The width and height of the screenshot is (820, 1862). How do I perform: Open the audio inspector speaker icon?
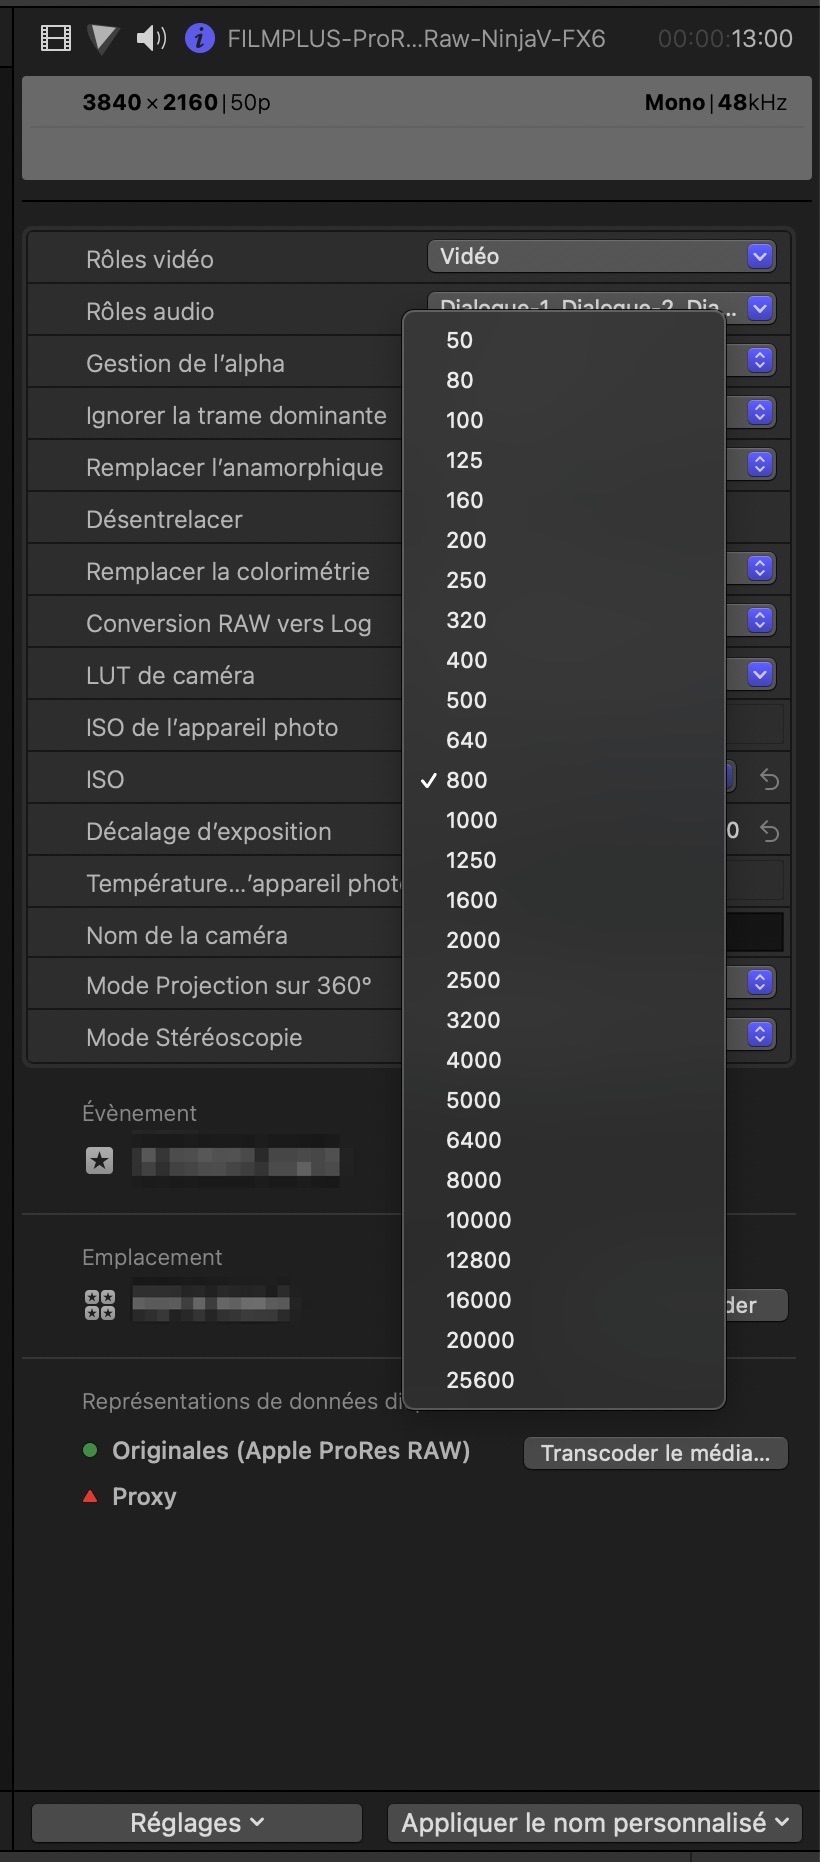[151, 39]
